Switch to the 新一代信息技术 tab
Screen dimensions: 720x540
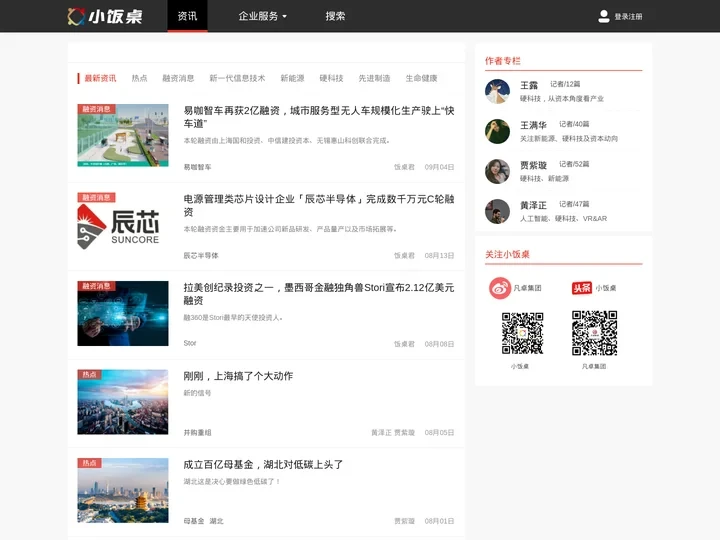click(x=237, y=78)
